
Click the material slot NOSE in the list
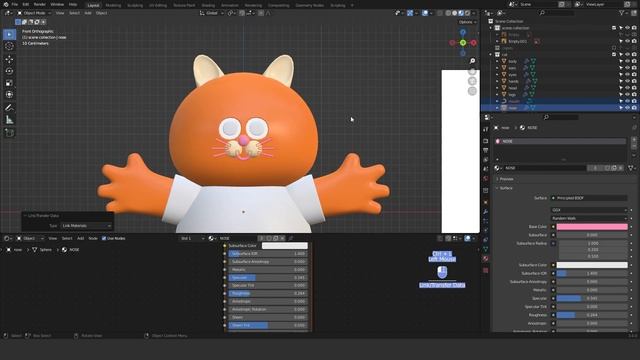click(x=560, y=141)
